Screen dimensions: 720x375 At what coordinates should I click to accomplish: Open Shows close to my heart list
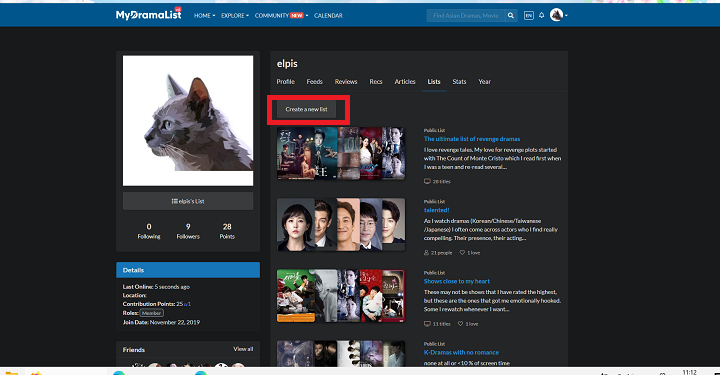click(x=457, y=281)
